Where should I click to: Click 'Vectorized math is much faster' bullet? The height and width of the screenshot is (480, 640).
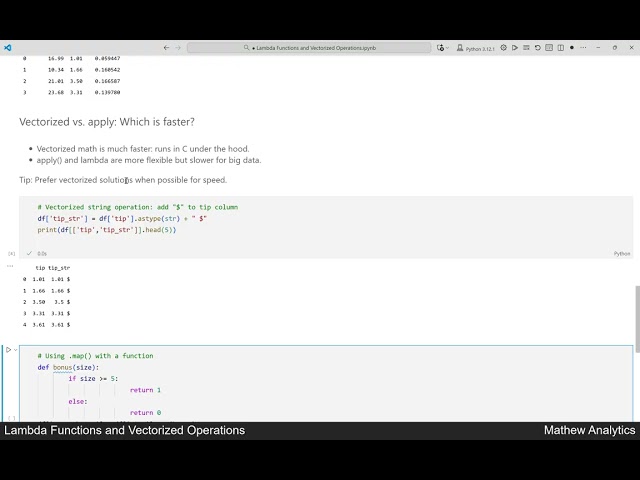tap(143, 149)
